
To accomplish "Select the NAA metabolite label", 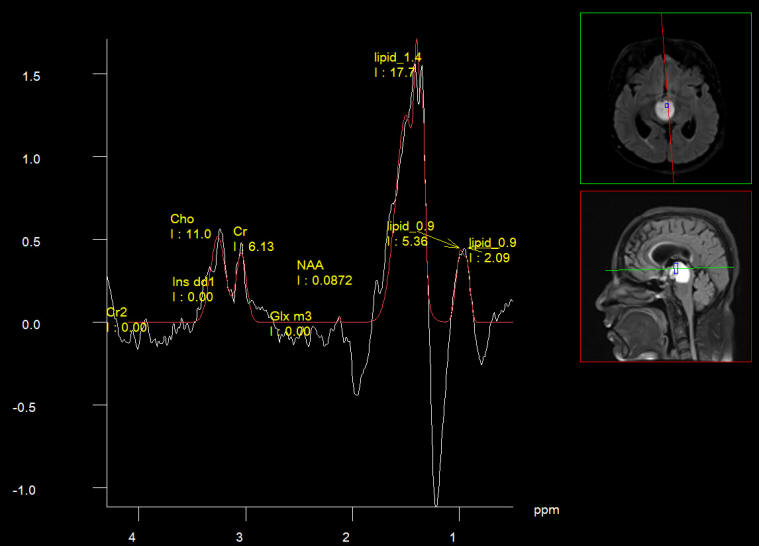I will 311,266.
